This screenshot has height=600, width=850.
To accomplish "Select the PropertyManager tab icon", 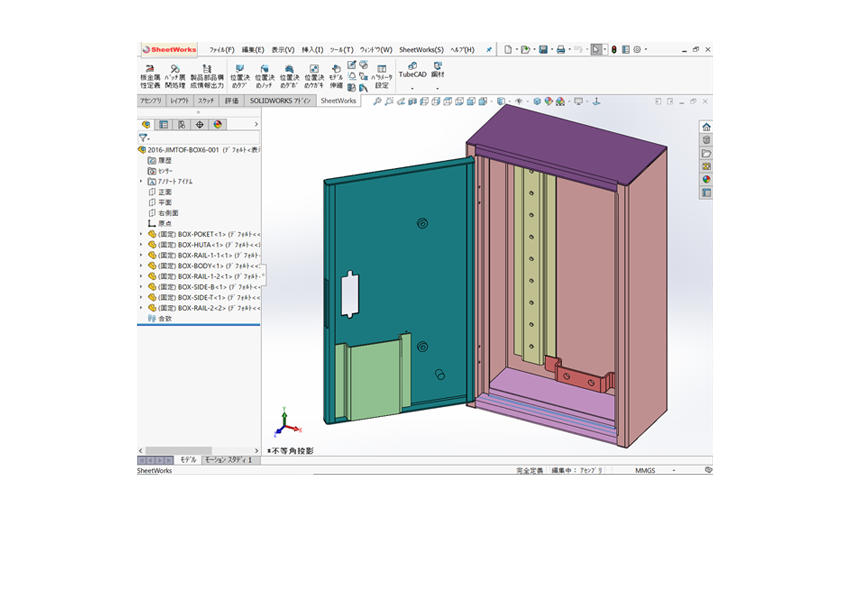I will point(163,125).
